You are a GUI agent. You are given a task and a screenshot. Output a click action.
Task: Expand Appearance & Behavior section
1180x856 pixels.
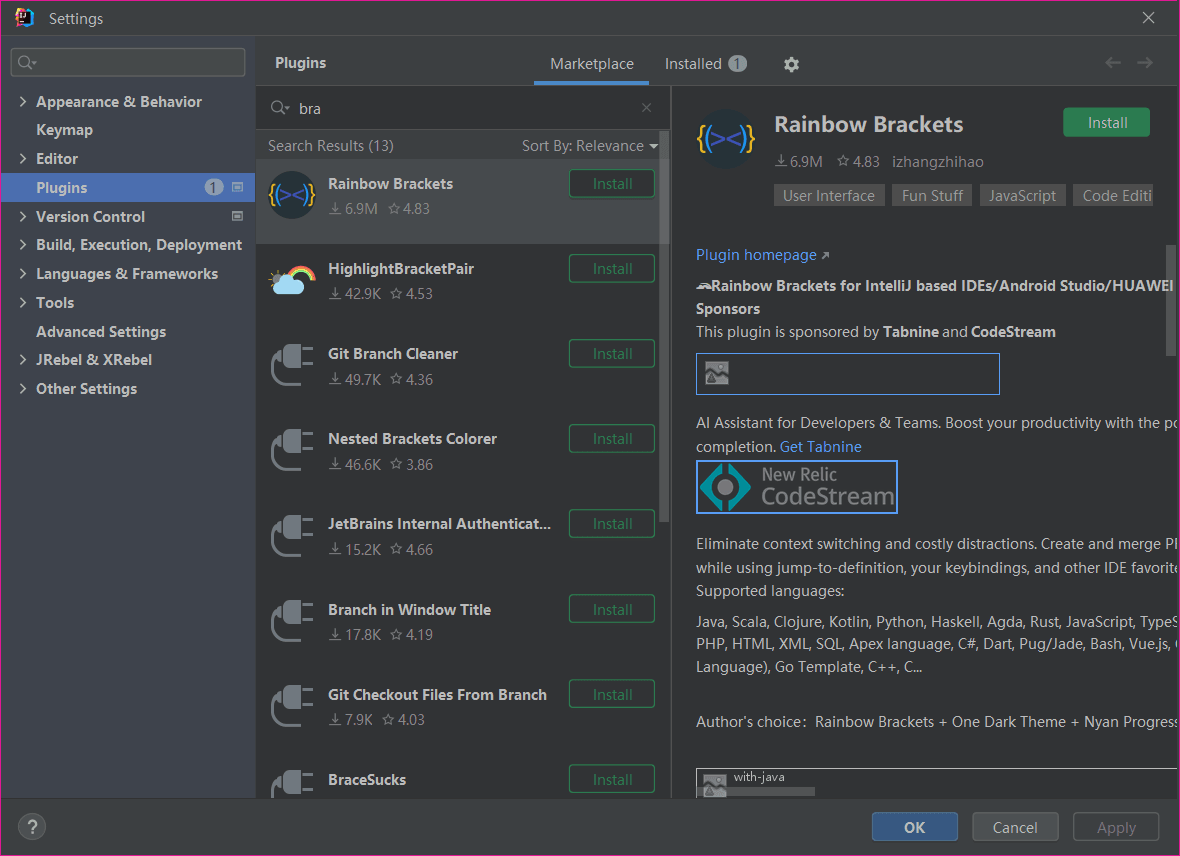[23, 101]
